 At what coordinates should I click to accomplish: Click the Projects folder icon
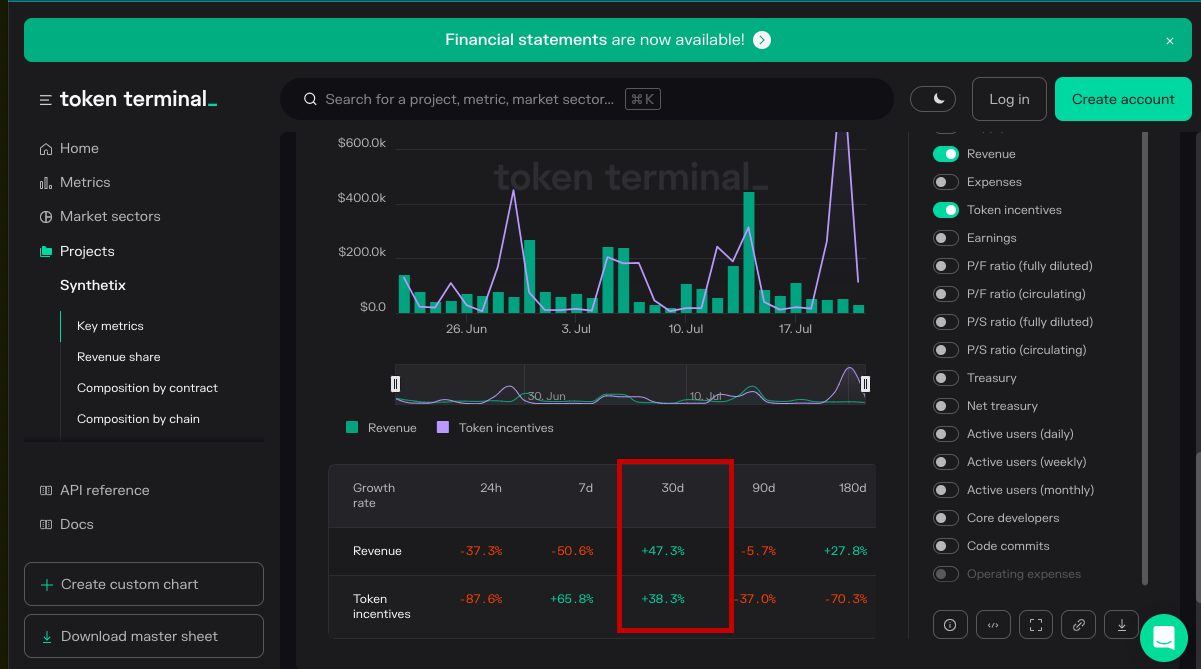coord(45,252)
